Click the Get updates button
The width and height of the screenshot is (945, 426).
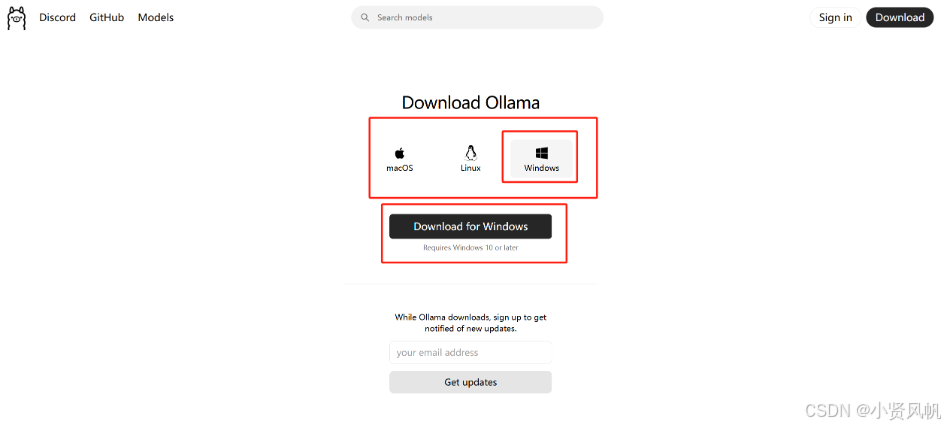click(470, 382)
